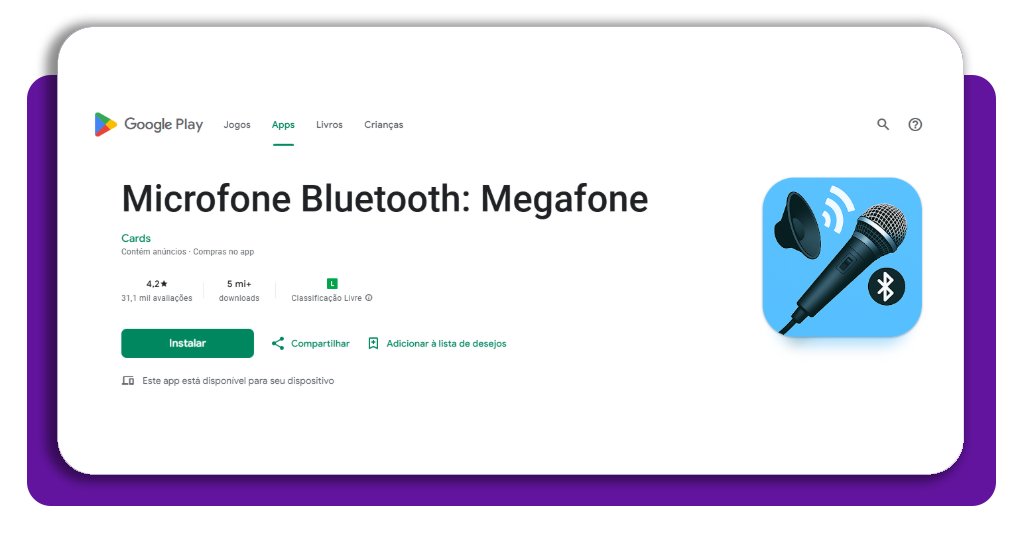Go to the Crianças tab
Image resolution: width=1024 pixels, height=536 pixels.
coord(383,125)
